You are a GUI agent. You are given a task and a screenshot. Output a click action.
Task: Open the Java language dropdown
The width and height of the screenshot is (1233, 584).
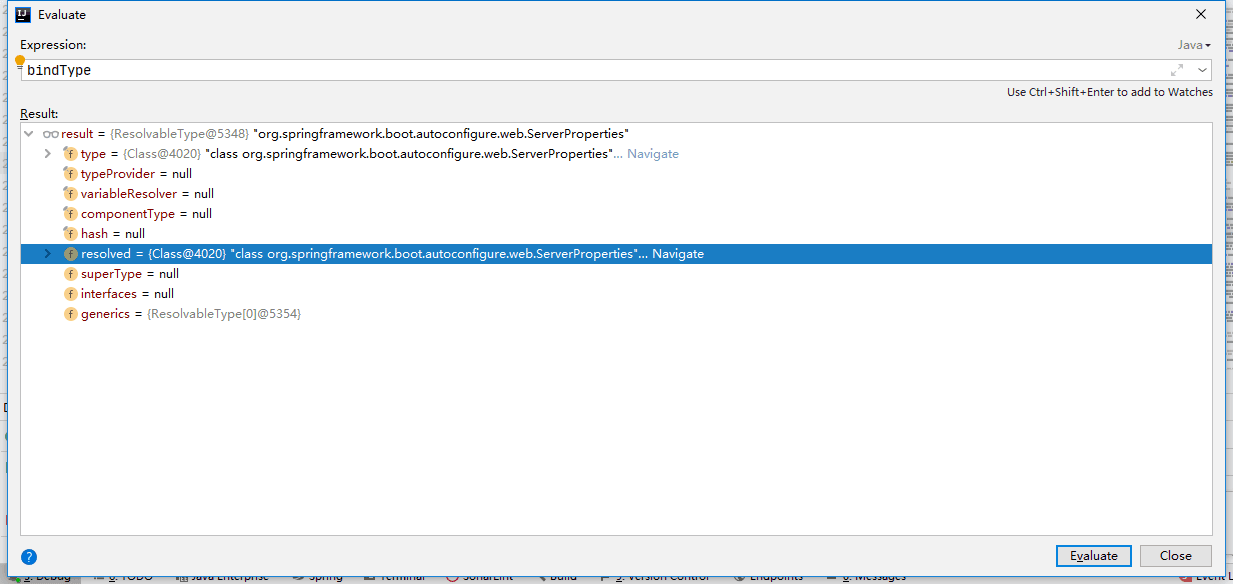coord(1194,45)
